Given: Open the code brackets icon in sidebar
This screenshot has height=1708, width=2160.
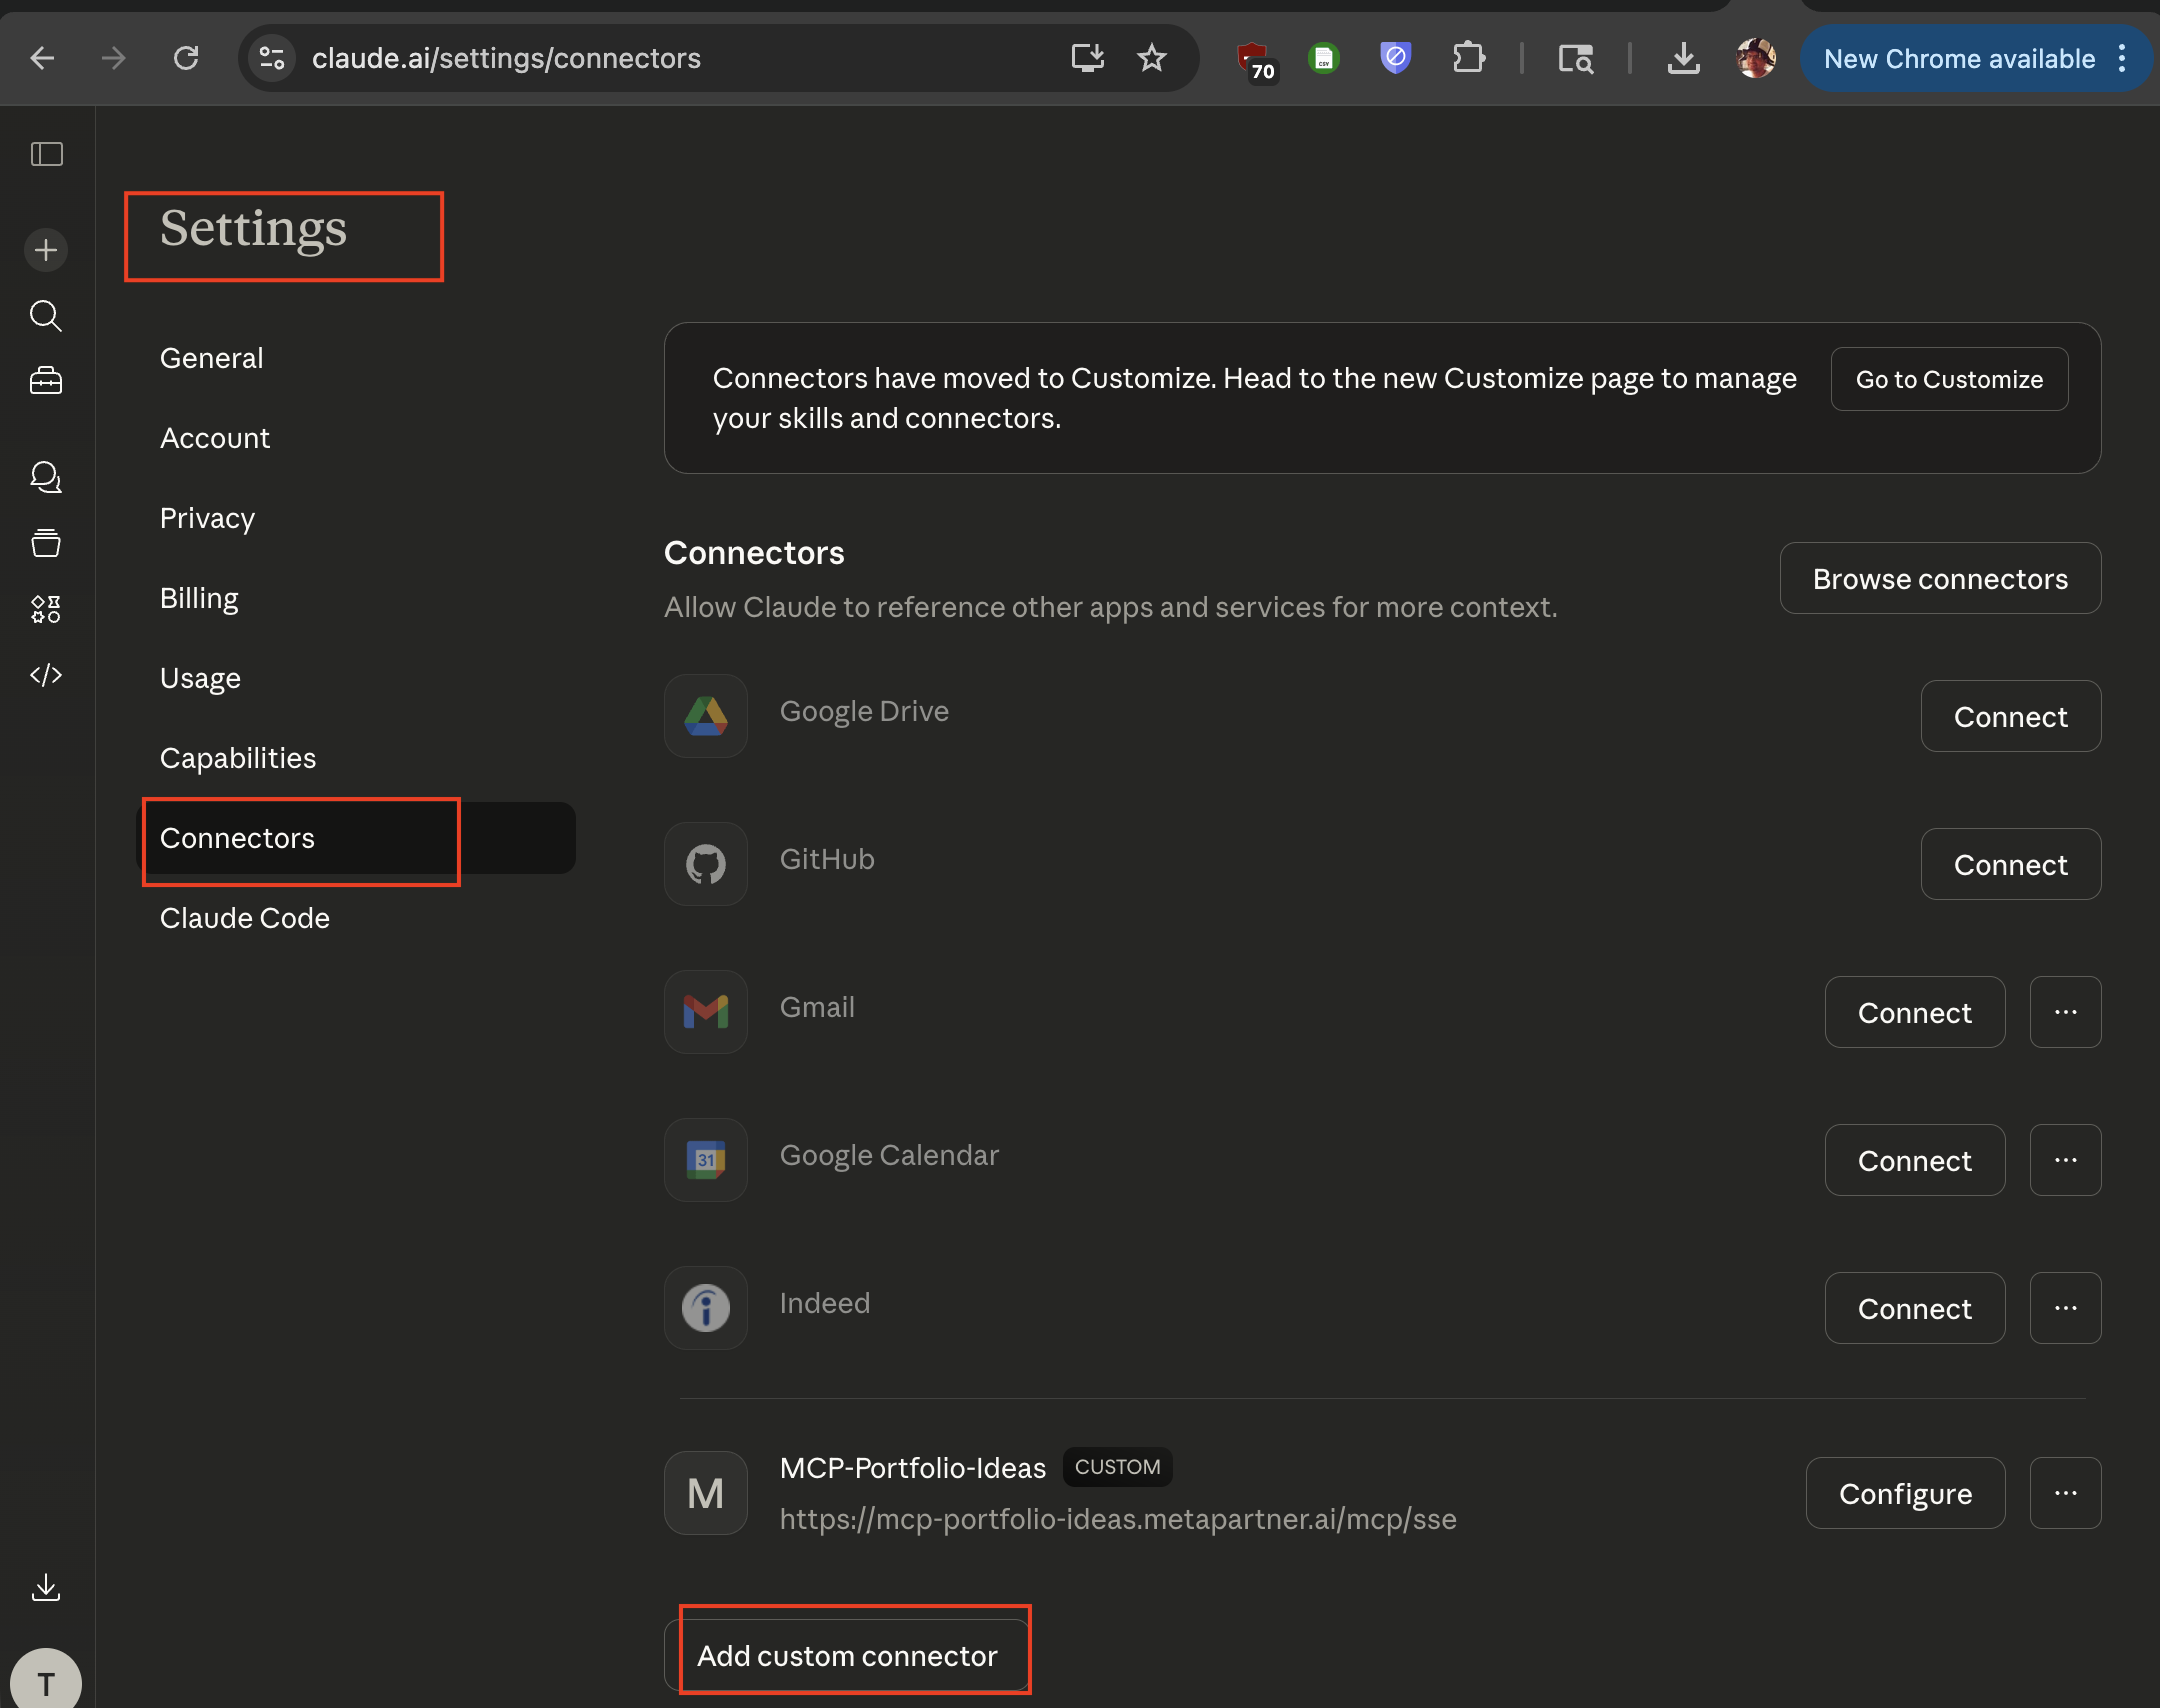Looking at the screenshot, I should click(x=46, y=675).
